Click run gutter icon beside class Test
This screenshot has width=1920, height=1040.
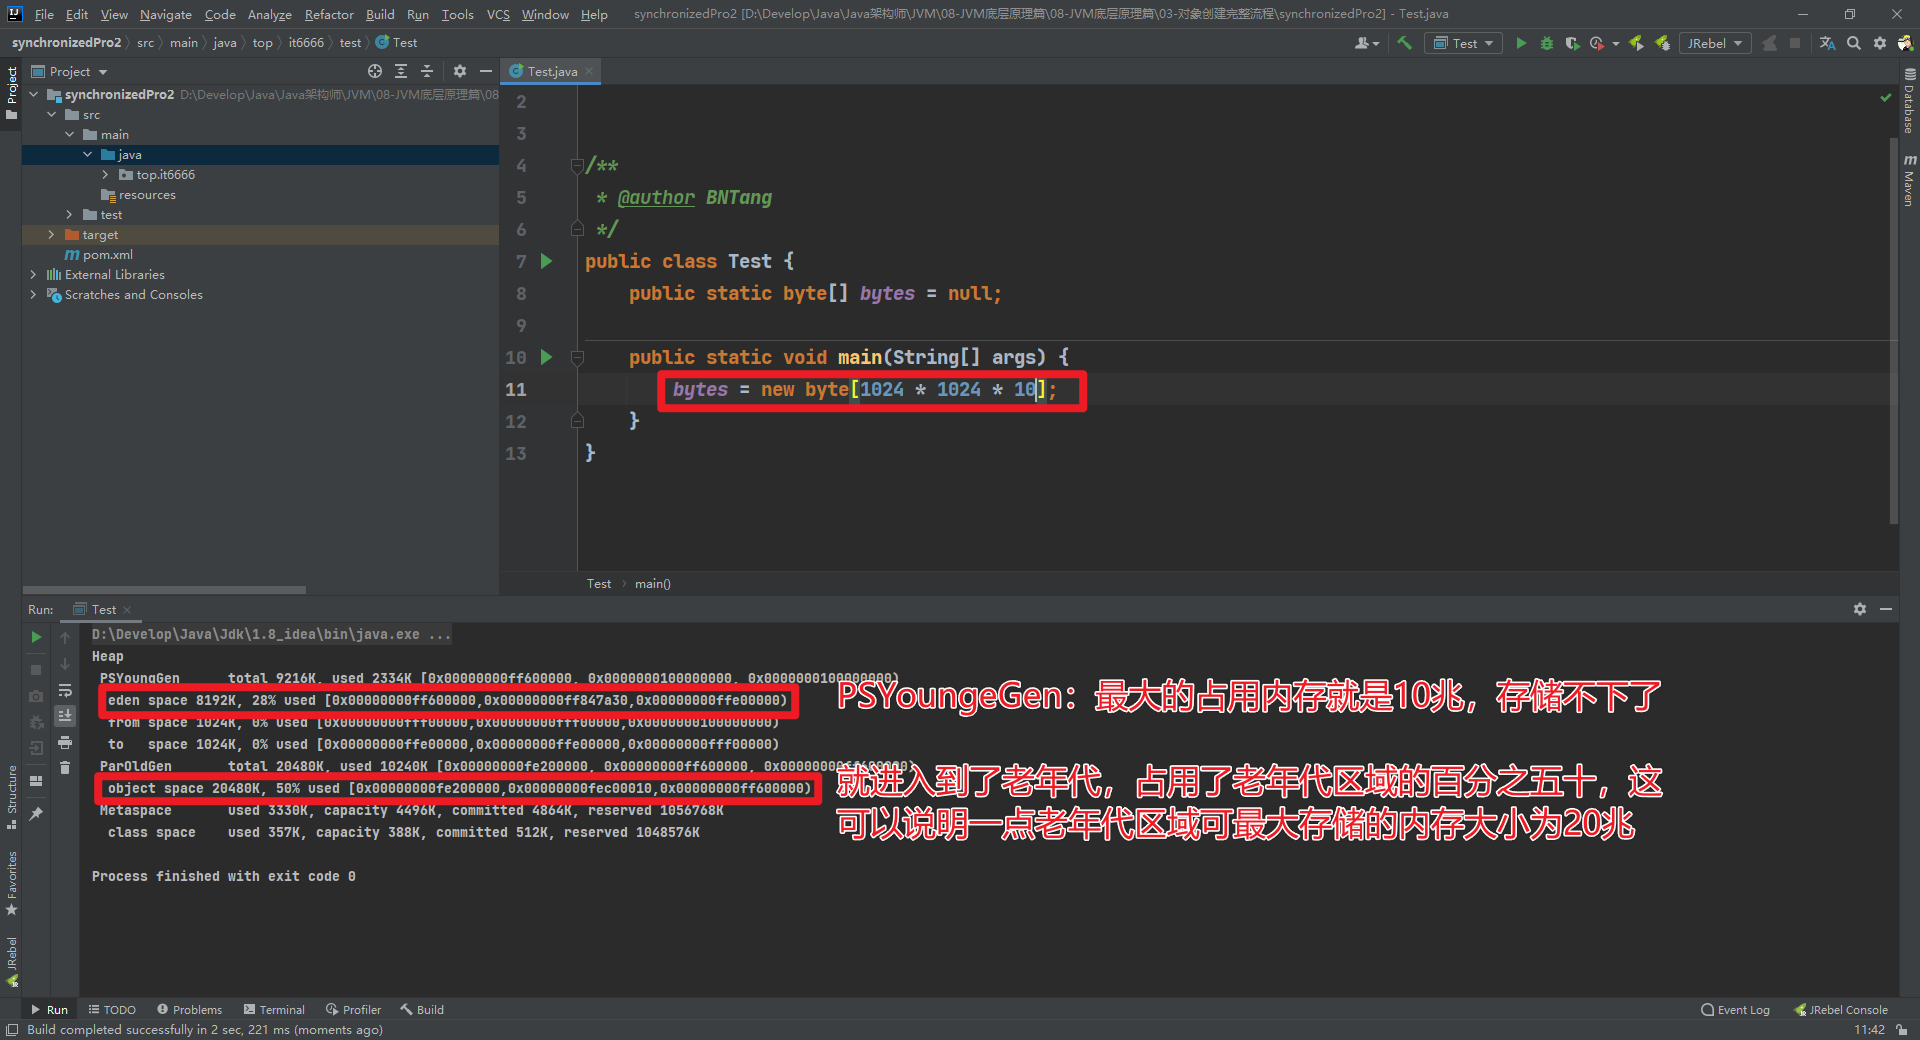(x=546, y=261)
